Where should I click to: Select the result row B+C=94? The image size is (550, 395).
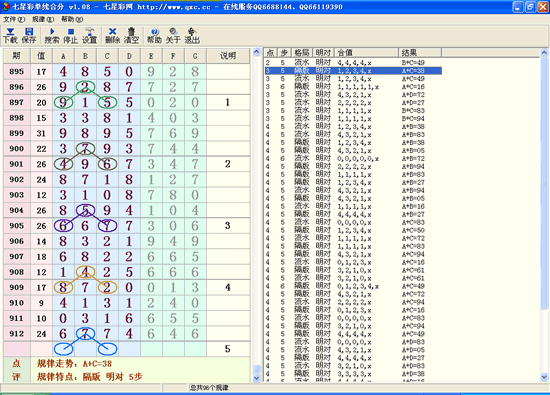(353, 119)
